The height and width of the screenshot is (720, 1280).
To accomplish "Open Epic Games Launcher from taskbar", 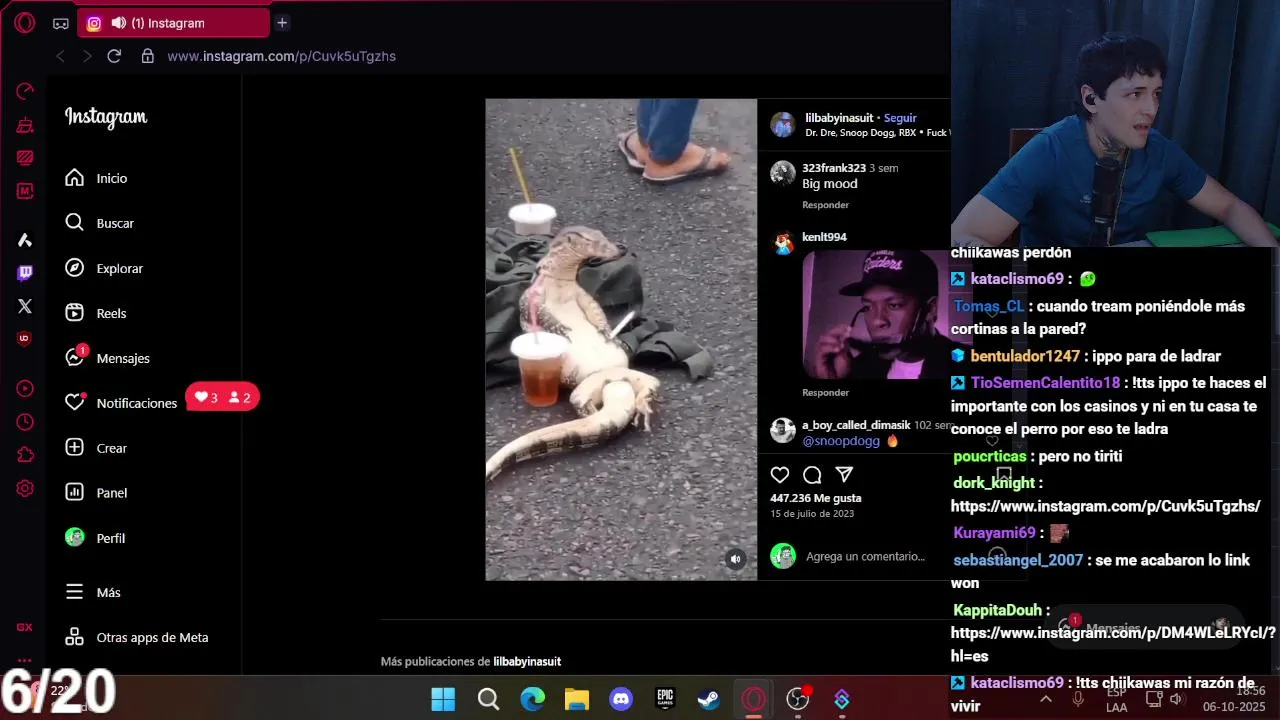I will pos(665,699).
